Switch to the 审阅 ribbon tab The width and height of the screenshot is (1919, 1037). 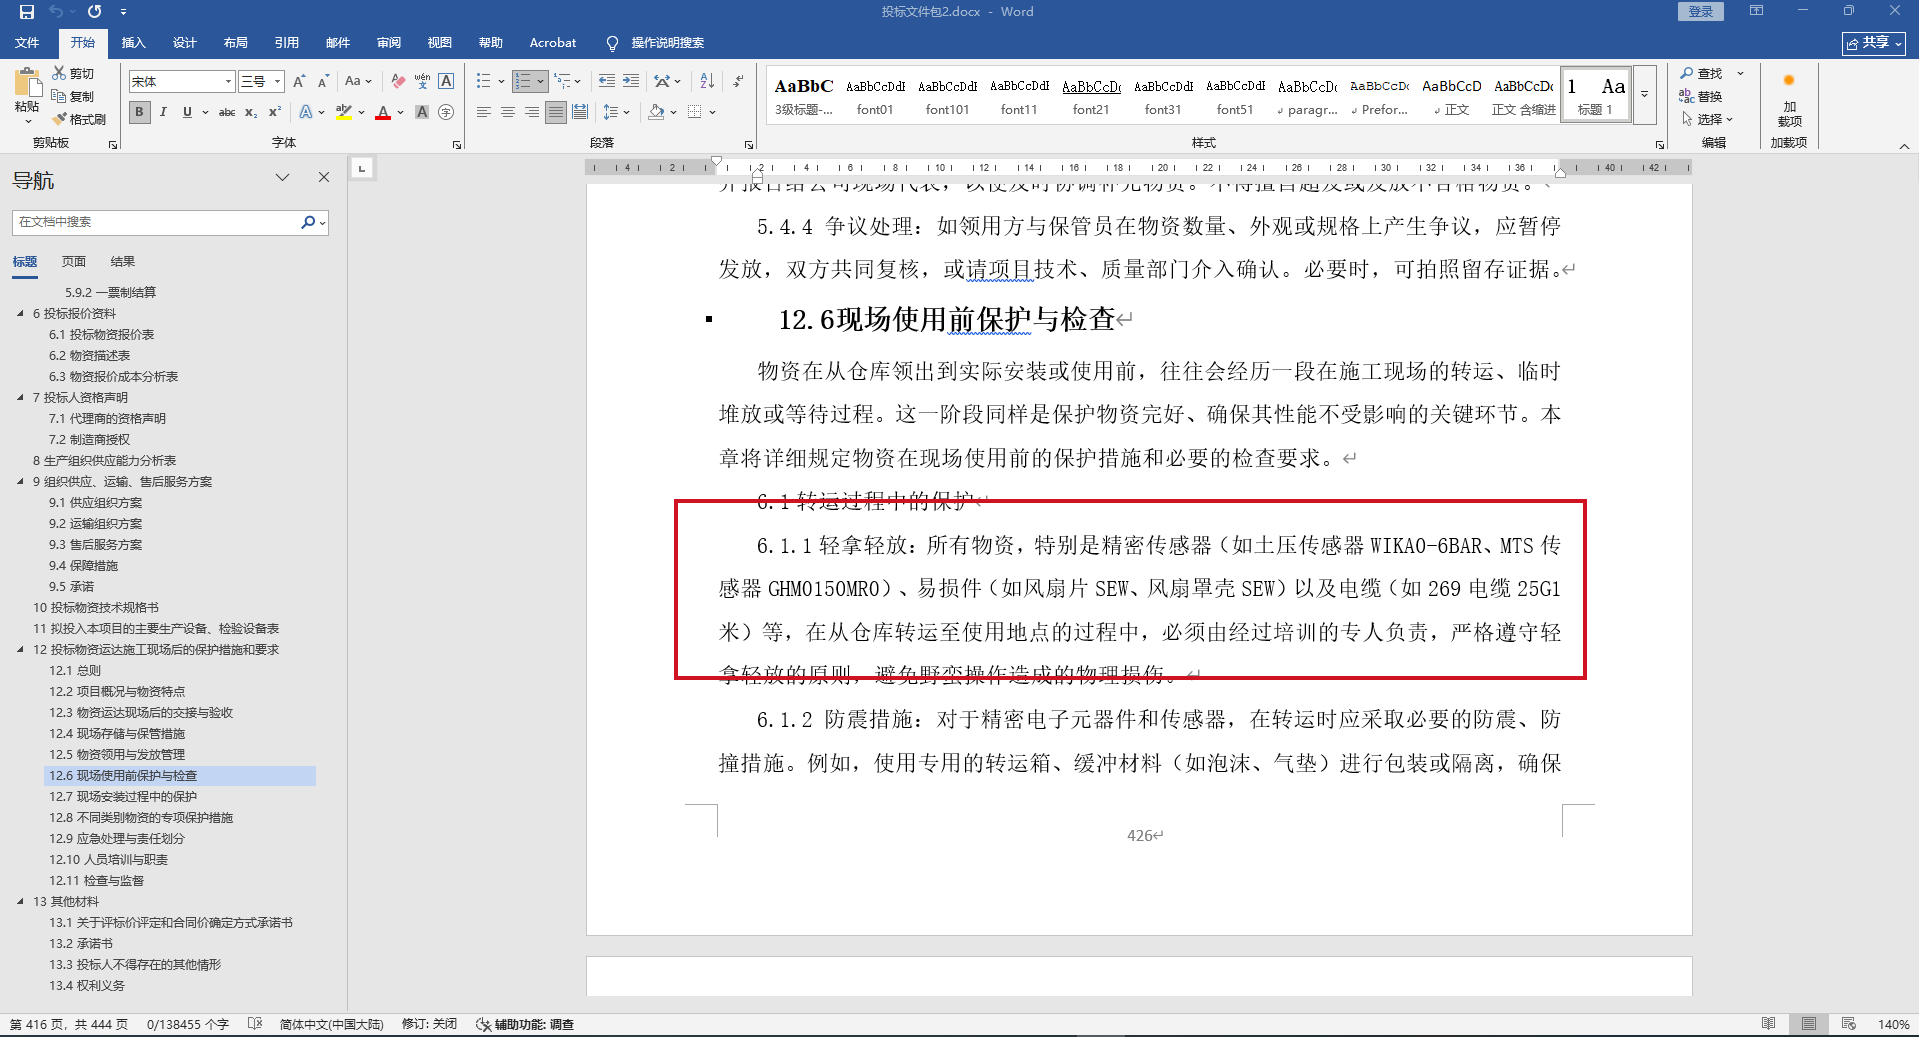[389, 42]
